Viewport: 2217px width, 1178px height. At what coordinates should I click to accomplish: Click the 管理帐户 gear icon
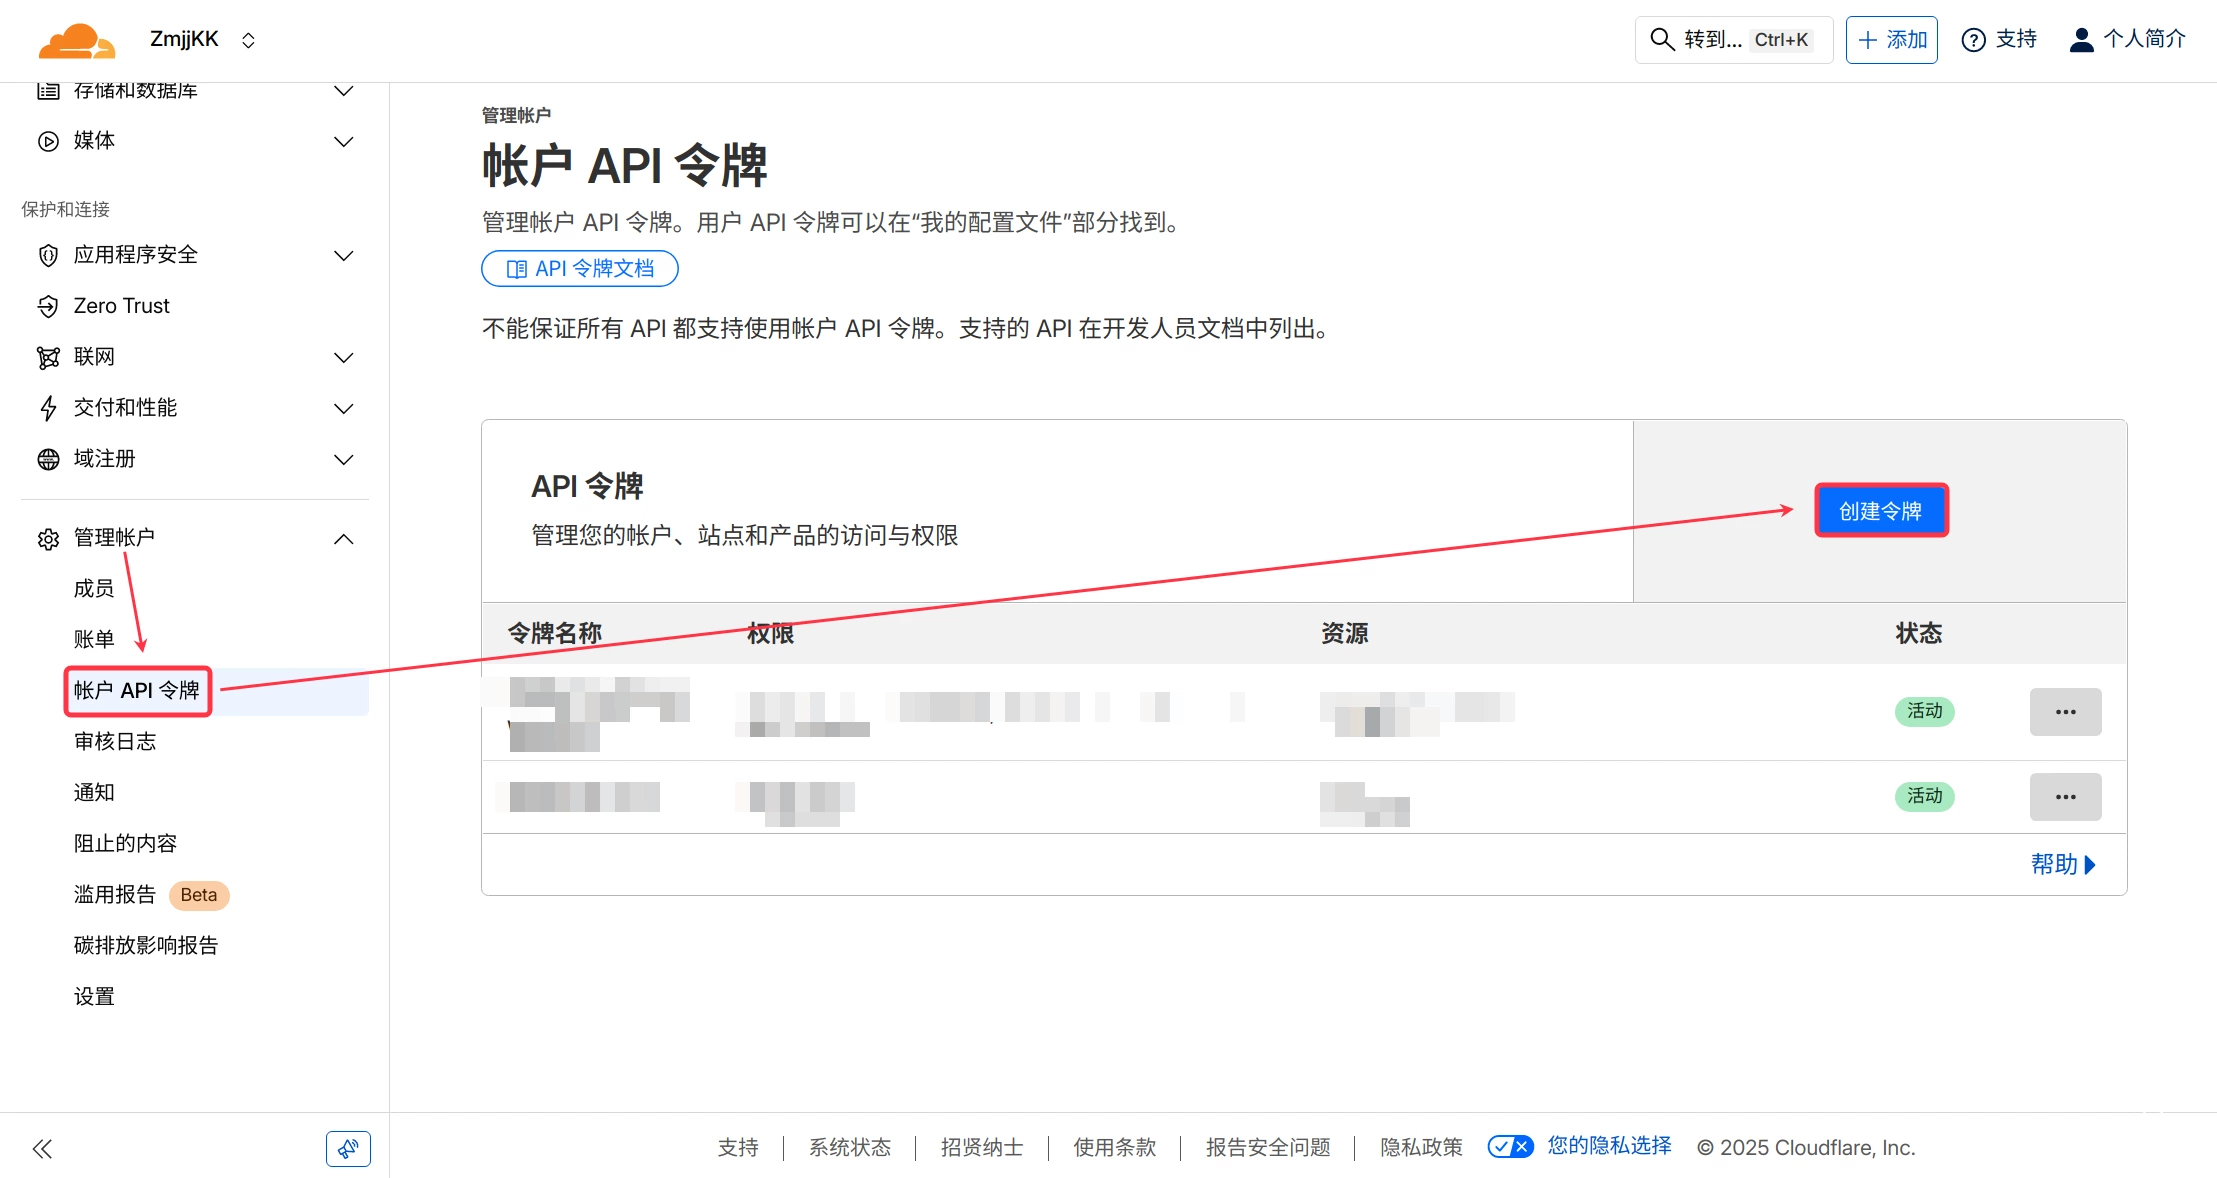coord(47,538)
